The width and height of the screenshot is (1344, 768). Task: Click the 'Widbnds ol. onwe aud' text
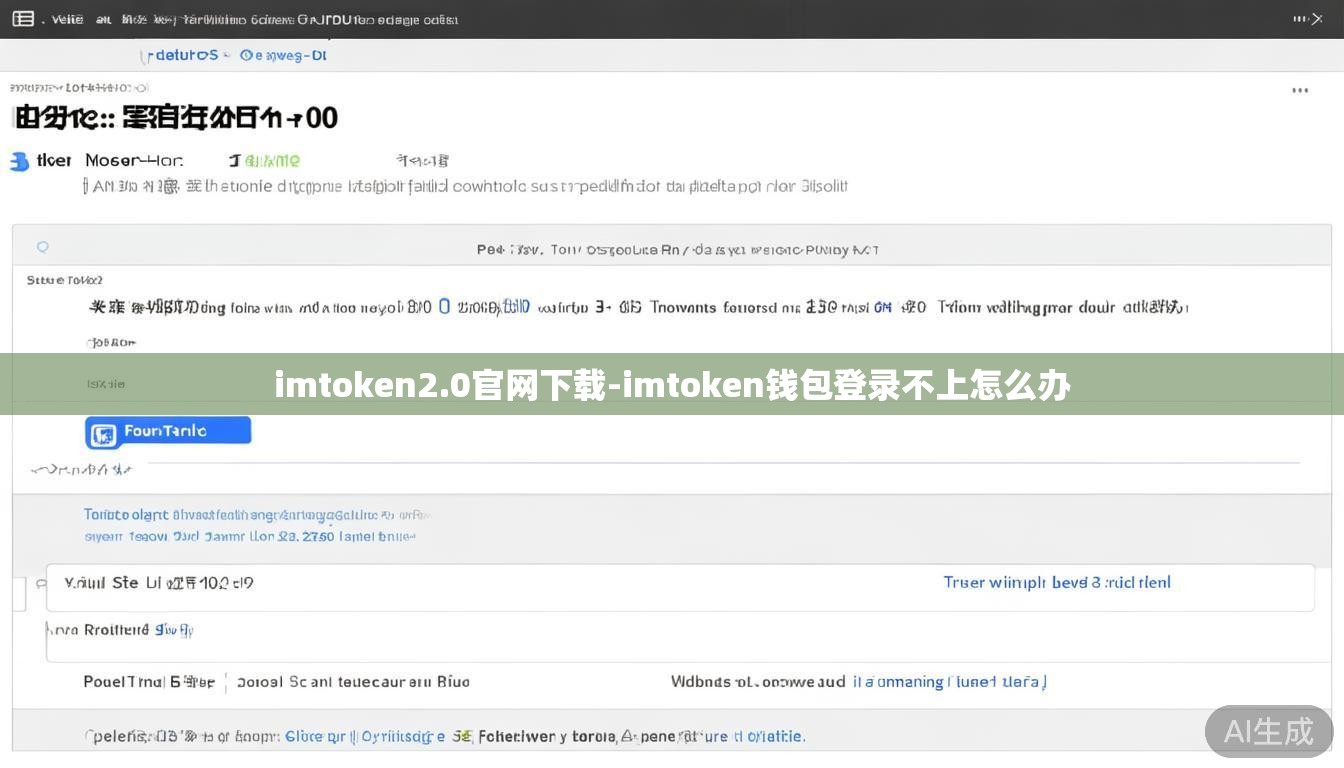point(758,682)
